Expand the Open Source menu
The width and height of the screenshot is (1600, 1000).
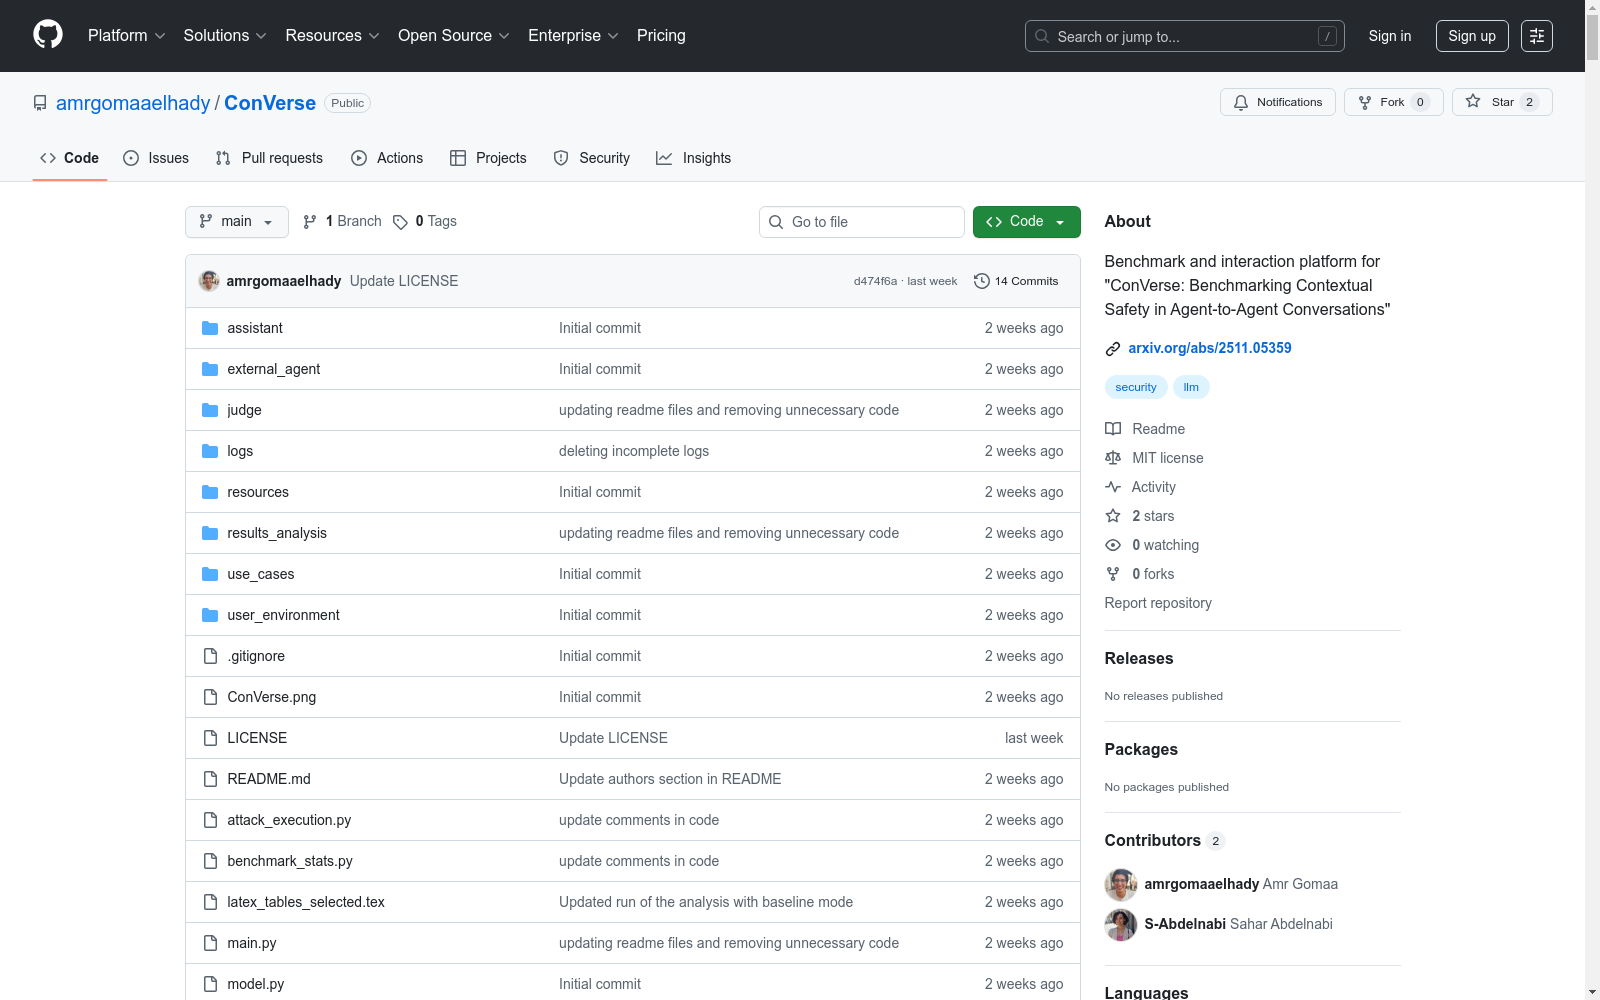(454, 36)
